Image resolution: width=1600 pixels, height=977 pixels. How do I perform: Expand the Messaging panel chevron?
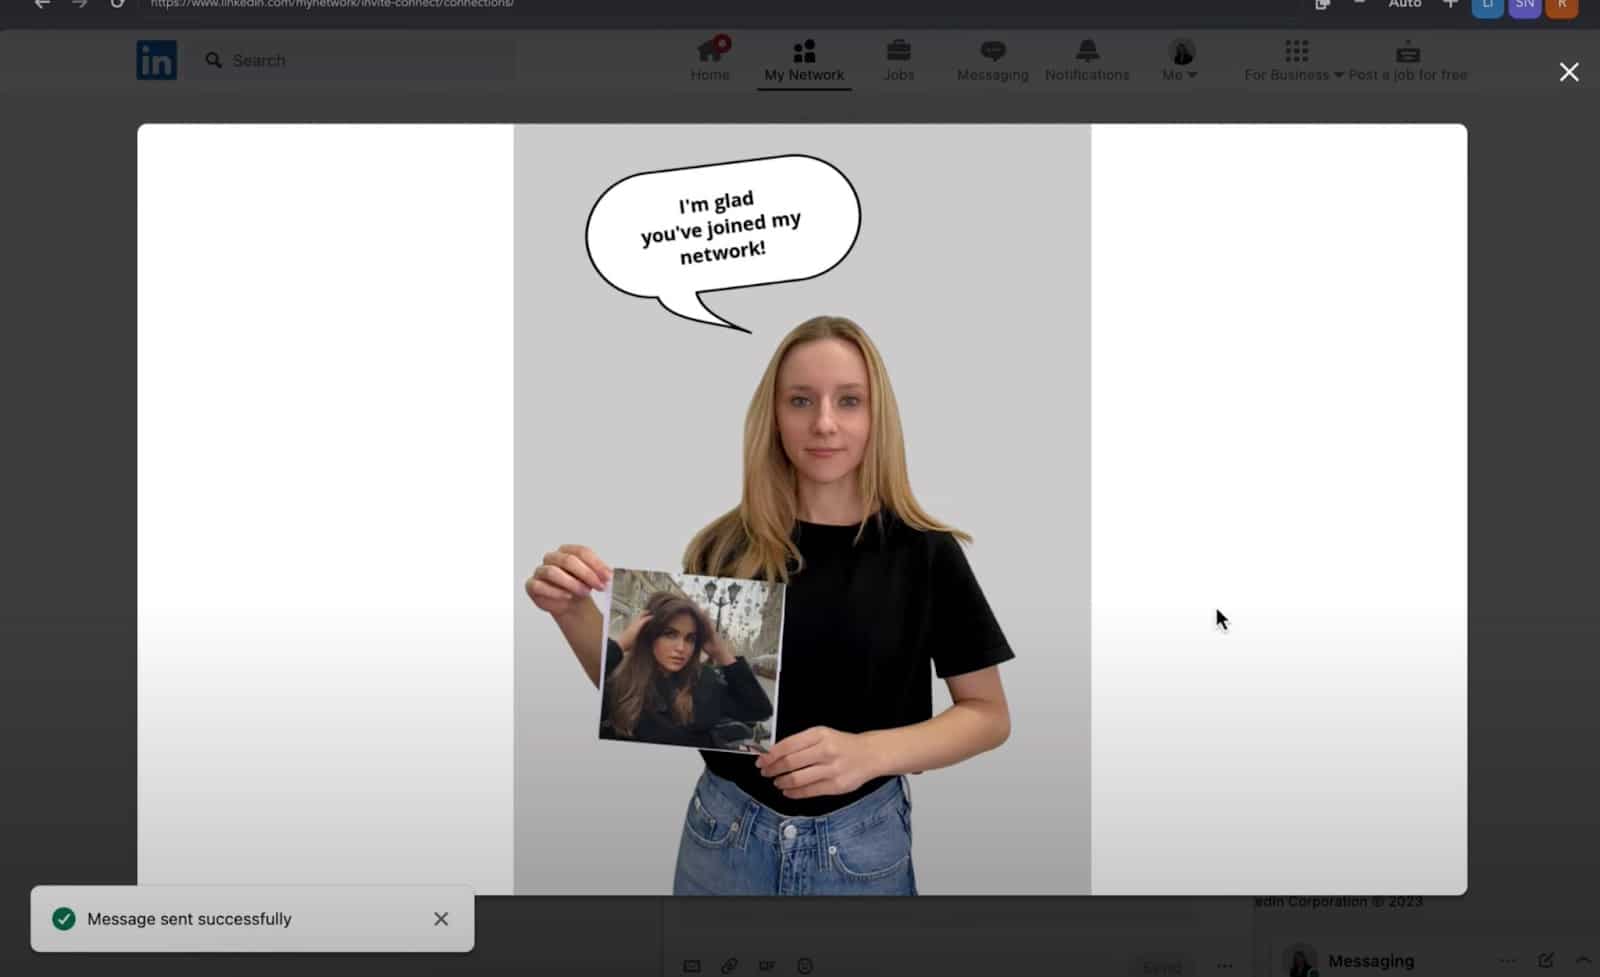point(1582,960)
